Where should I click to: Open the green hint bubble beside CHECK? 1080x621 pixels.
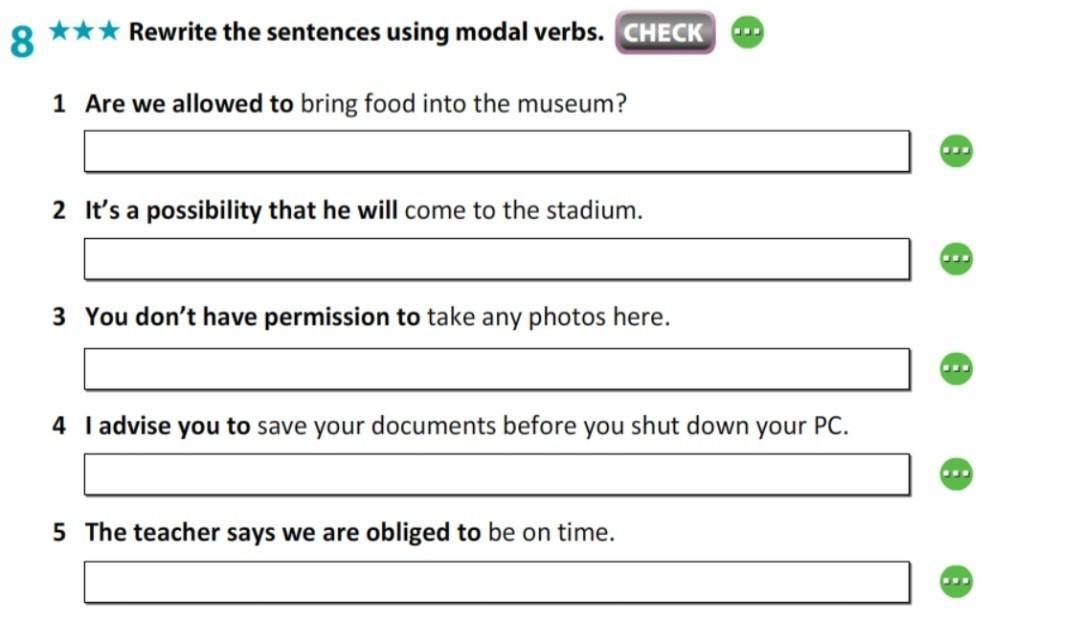(x=747, y=32)
